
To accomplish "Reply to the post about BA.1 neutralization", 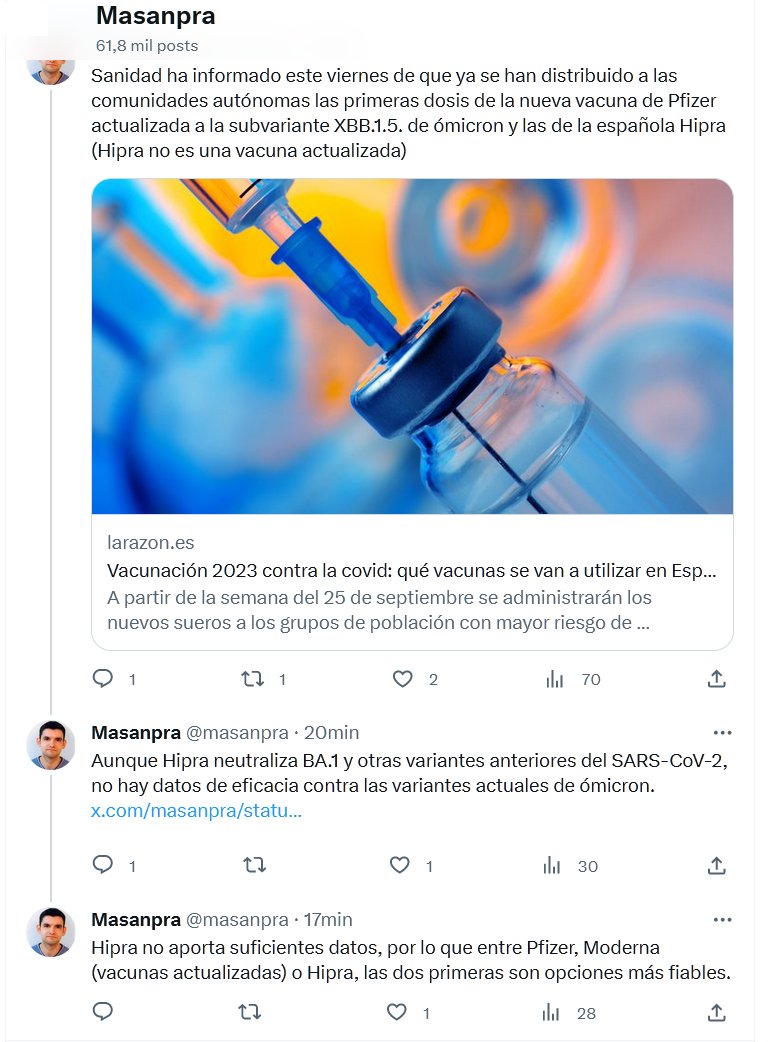I will pyautogui.click(x=103, y=865).
